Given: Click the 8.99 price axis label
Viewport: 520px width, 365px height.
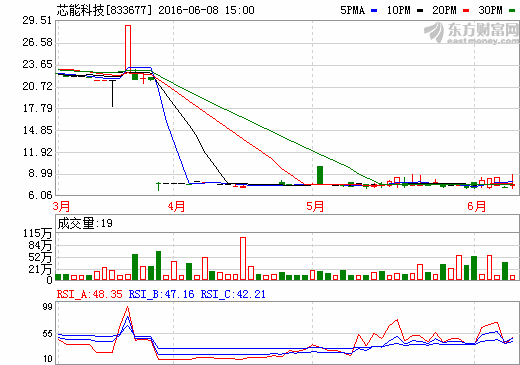Looking at the screenshot, I should point(40,173).
